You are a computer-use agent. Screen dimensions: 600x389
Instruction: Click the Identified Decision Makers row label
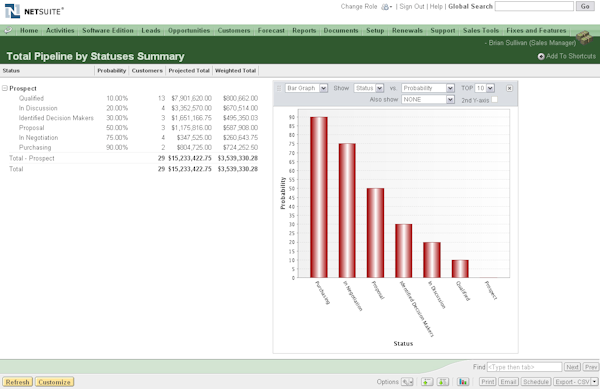56,118
